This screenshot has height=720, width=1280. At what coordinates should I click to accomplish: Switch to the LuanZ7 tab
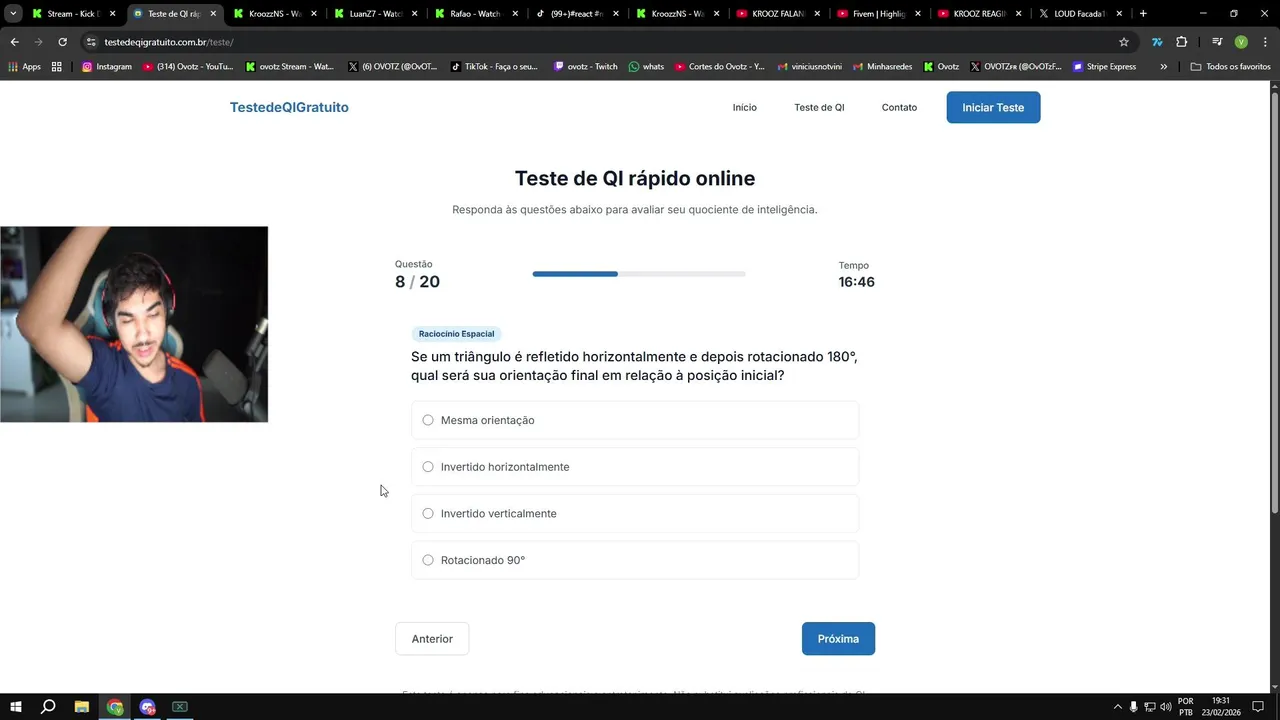point(375,14)
